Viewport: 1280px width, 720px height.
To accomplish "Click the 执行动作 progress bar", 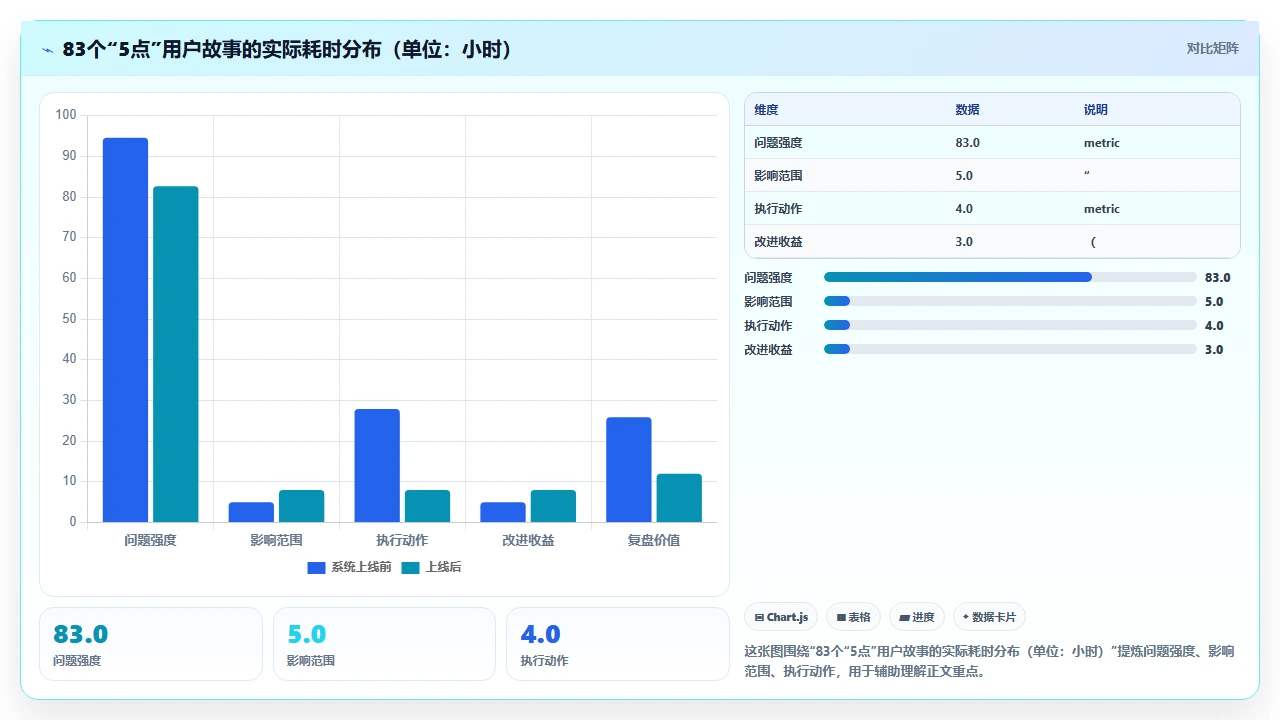I will pyautogui.click(x=1010, y=325).
